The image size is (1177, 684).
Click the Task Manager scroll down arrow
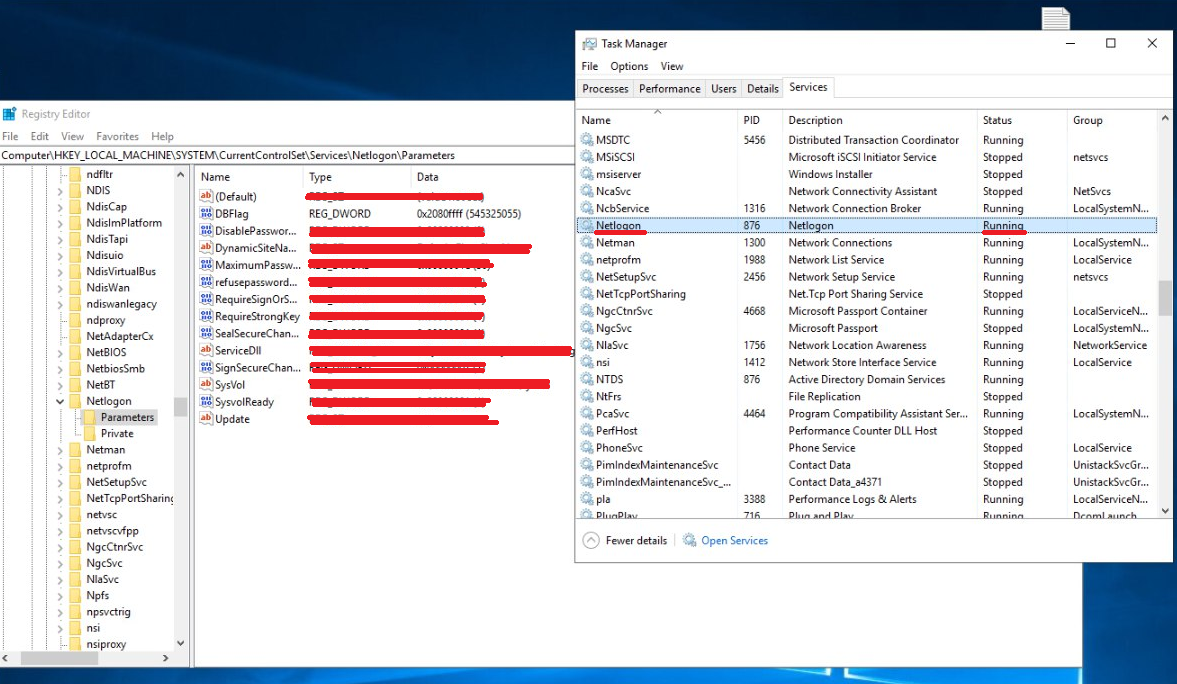[1165, 511]
